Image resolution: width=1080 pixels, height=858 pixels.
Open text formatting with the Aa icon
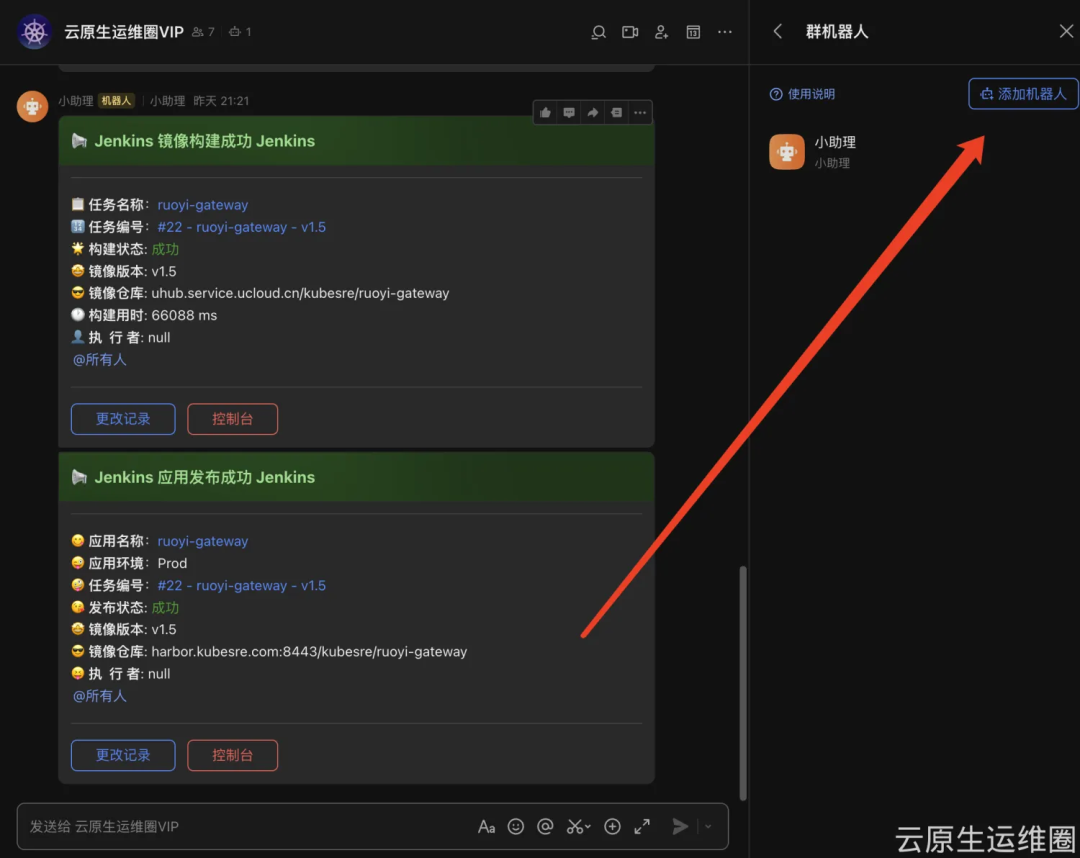click(486, 826)
